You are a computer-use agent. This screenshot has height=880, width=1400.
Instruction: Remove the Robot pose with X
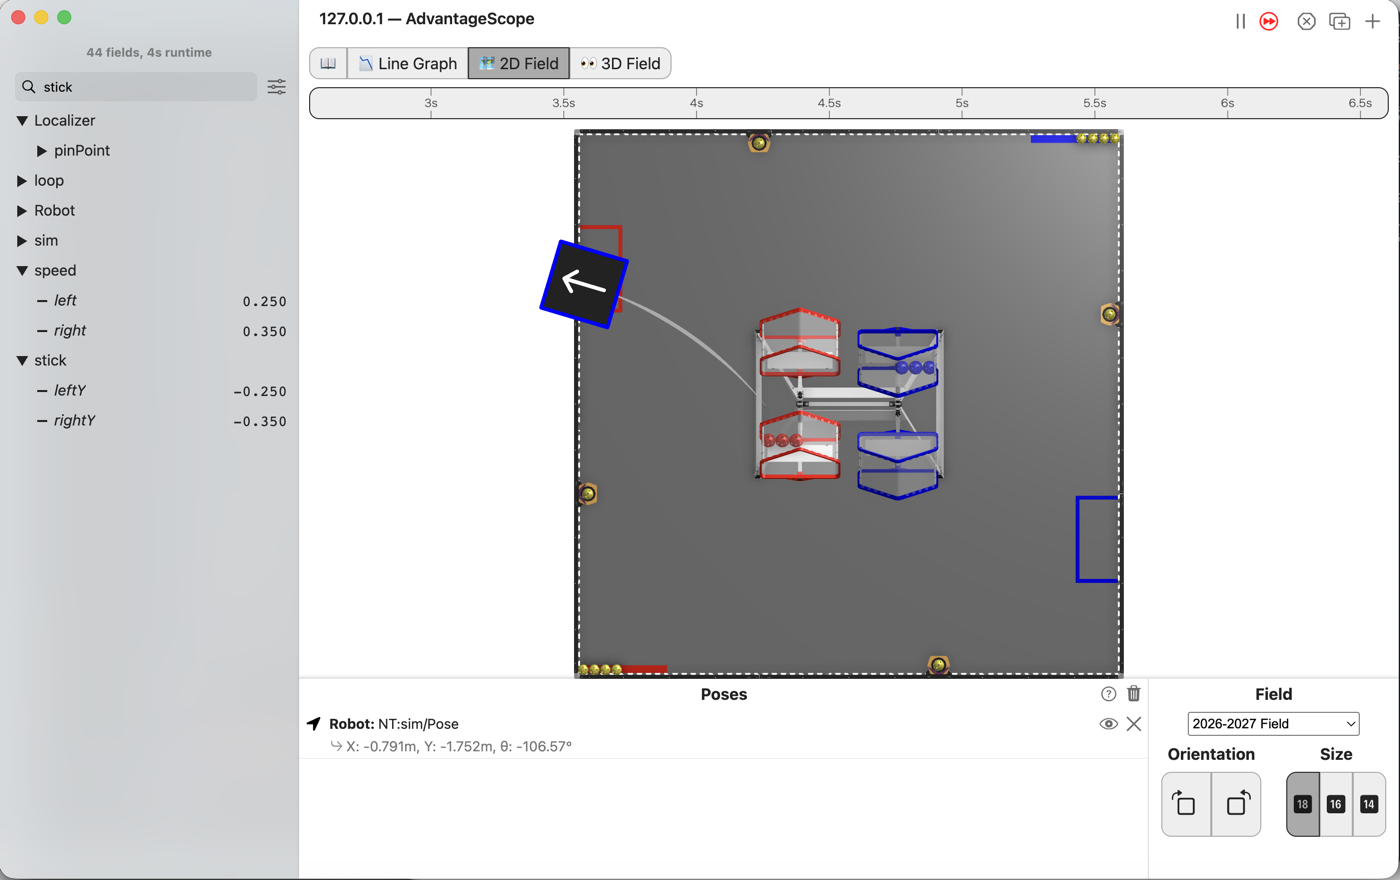pos(1134,724)
